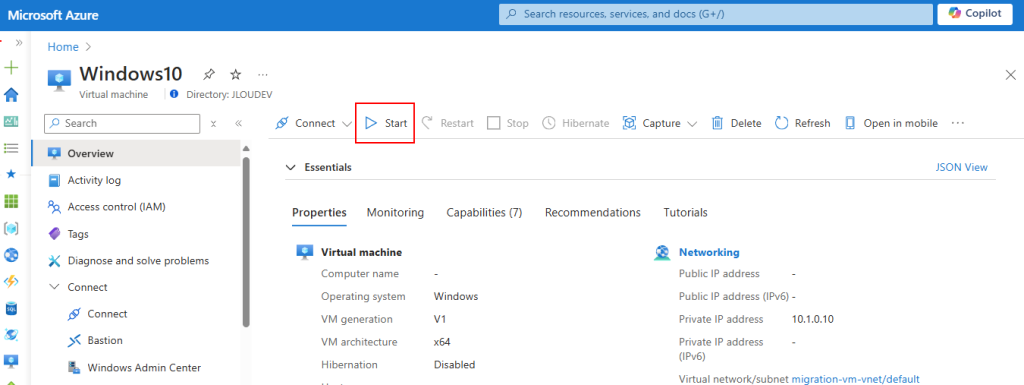Mark Windows10 as favorite with star icon
The width and height of the screenshot is (1024, 385).
[x=236, y=74]
